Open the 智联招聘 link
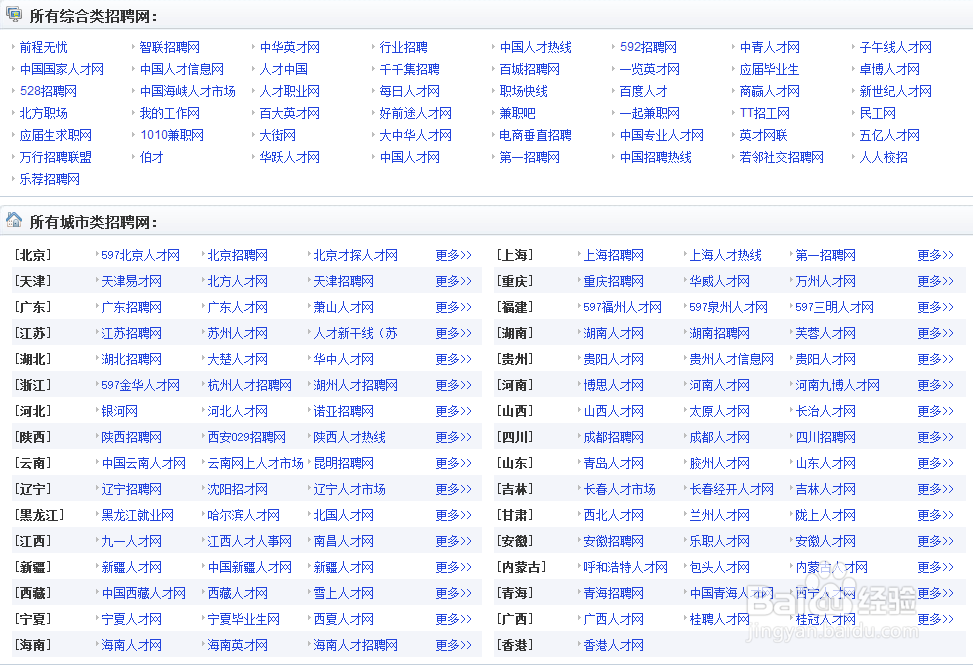The height and width of the screenshot is (665, 973). pos(169,46)
